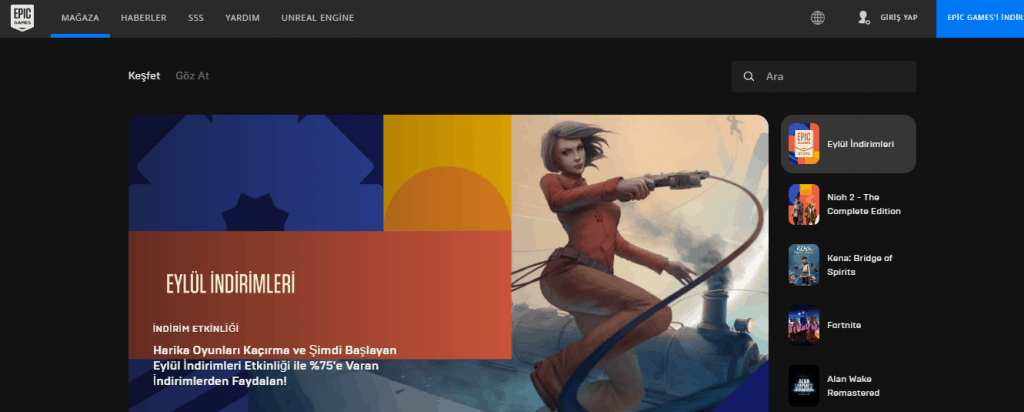This screenshot has height=412, width=1024.
Task: Switch to the Keşfet tab
Action: 144,76
